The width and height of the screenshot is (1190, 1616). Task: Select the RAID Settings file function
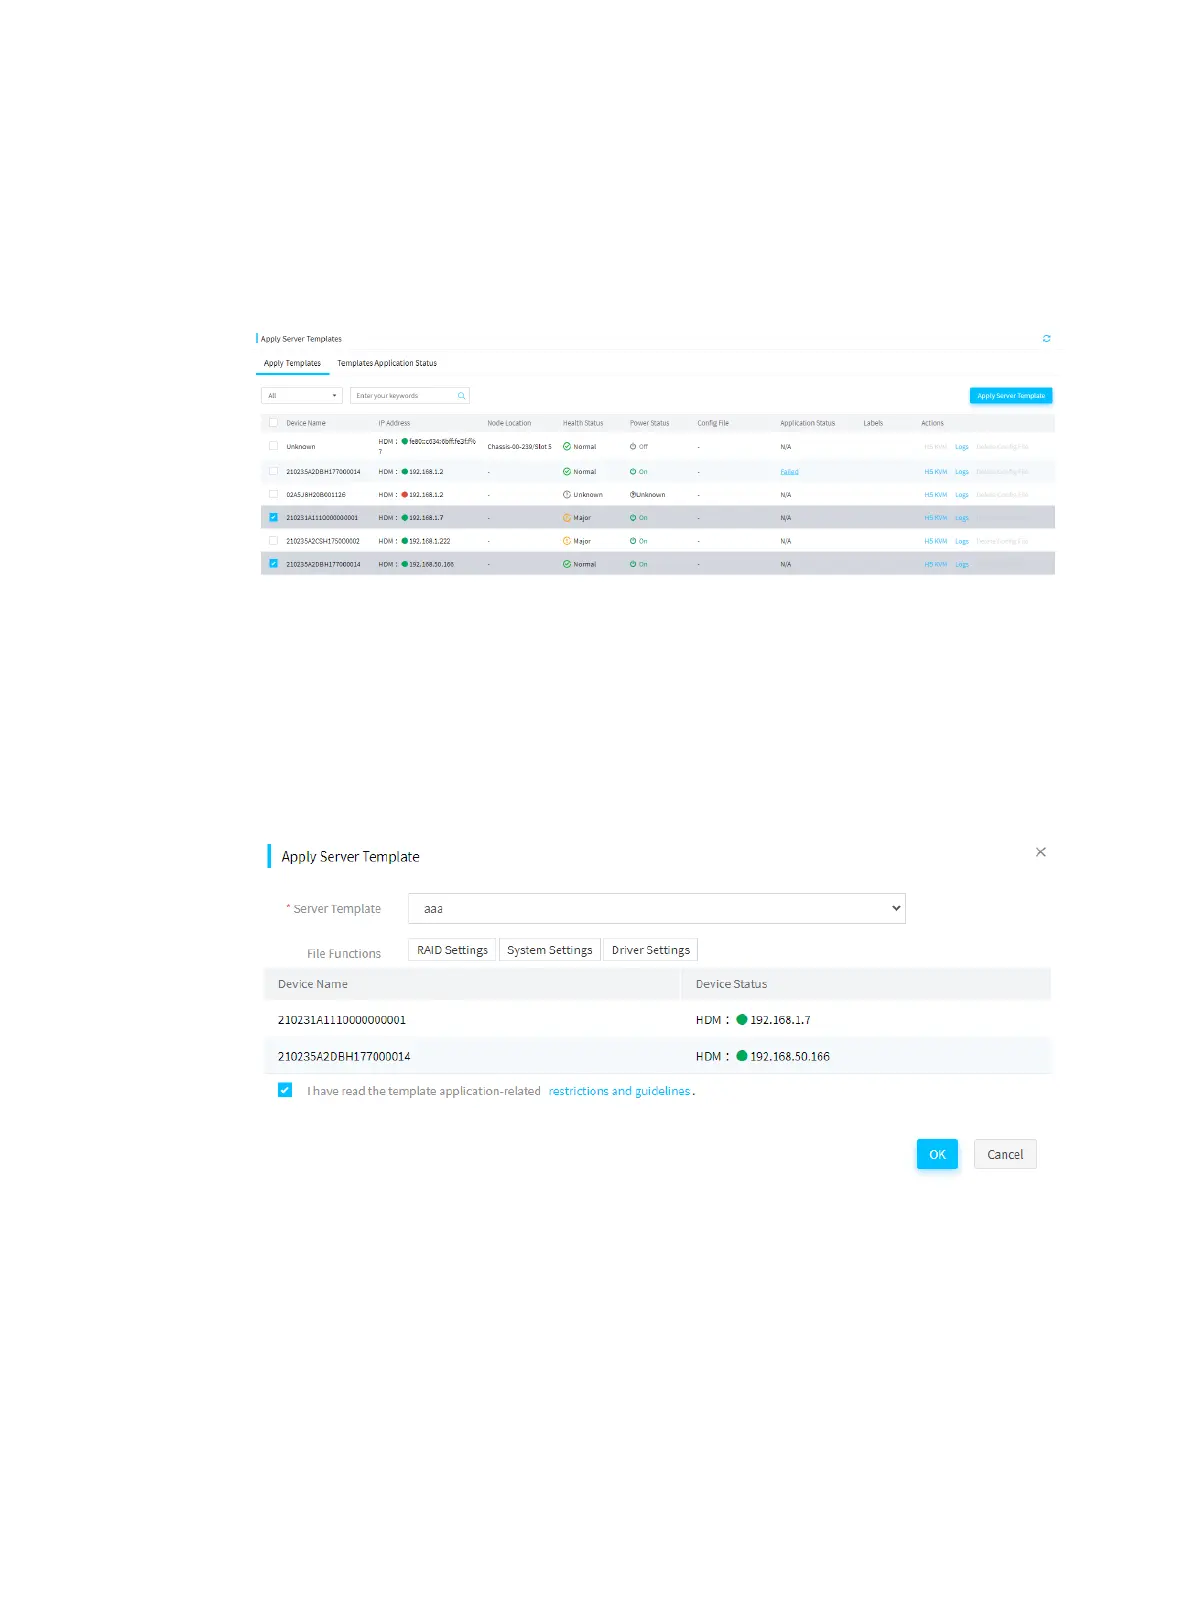[452, 950]
